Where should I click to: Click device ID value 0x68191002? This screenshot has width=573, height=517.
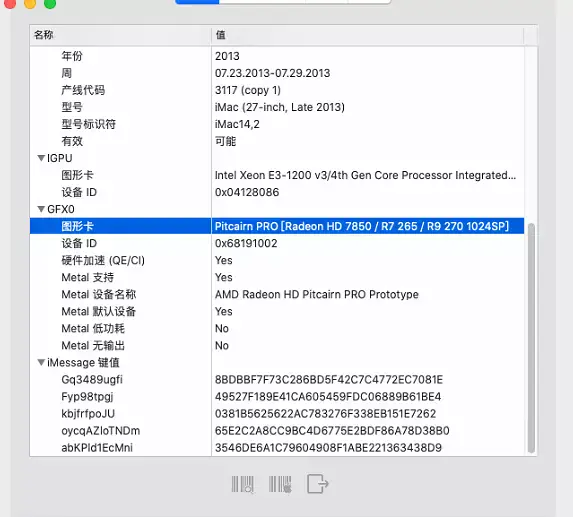(246, 243)
